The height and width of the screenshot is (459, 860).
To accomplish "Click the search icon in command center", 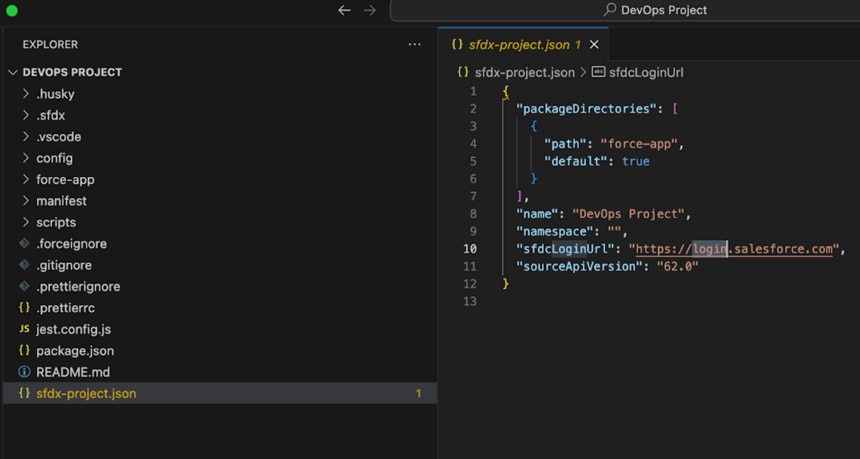I will click(x=609, y=10).
